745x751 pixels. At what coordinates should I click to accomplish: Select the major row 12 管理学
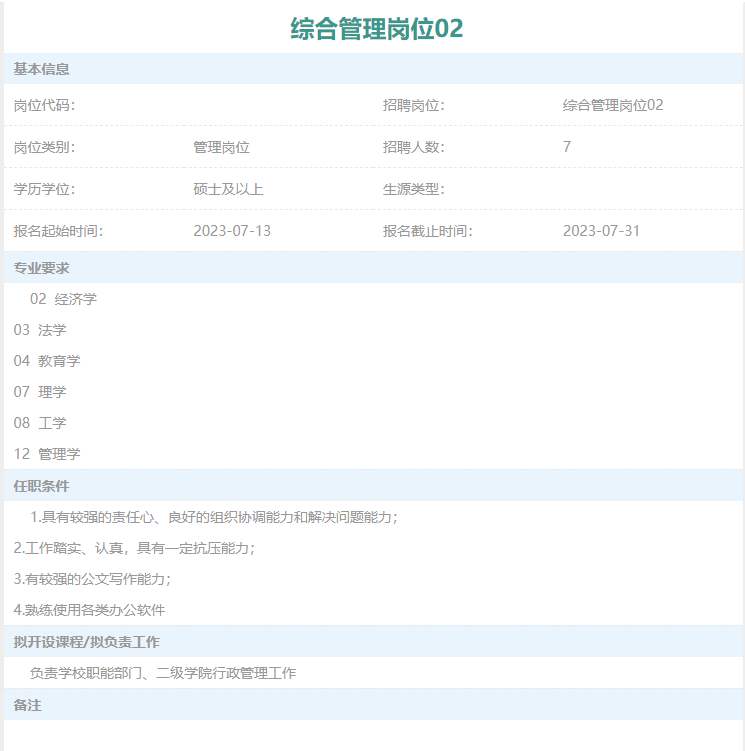47,454
